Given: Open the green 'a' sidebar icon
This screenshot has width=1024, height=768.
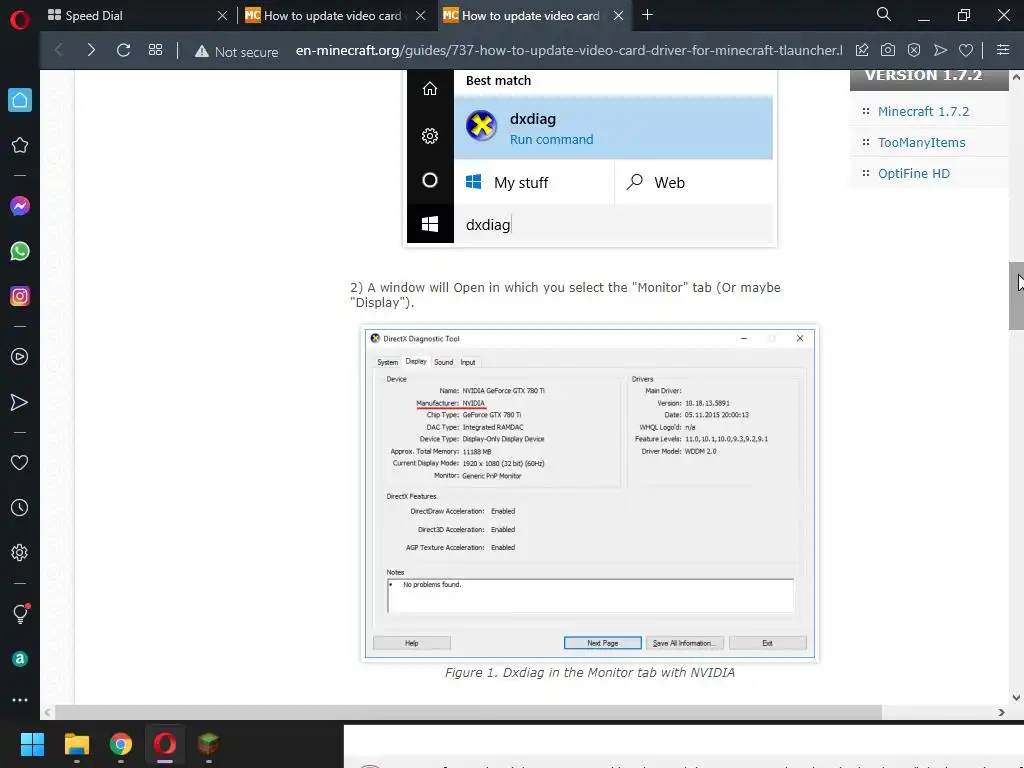Looking at the screenshot, I should click(x=20, y=659).
